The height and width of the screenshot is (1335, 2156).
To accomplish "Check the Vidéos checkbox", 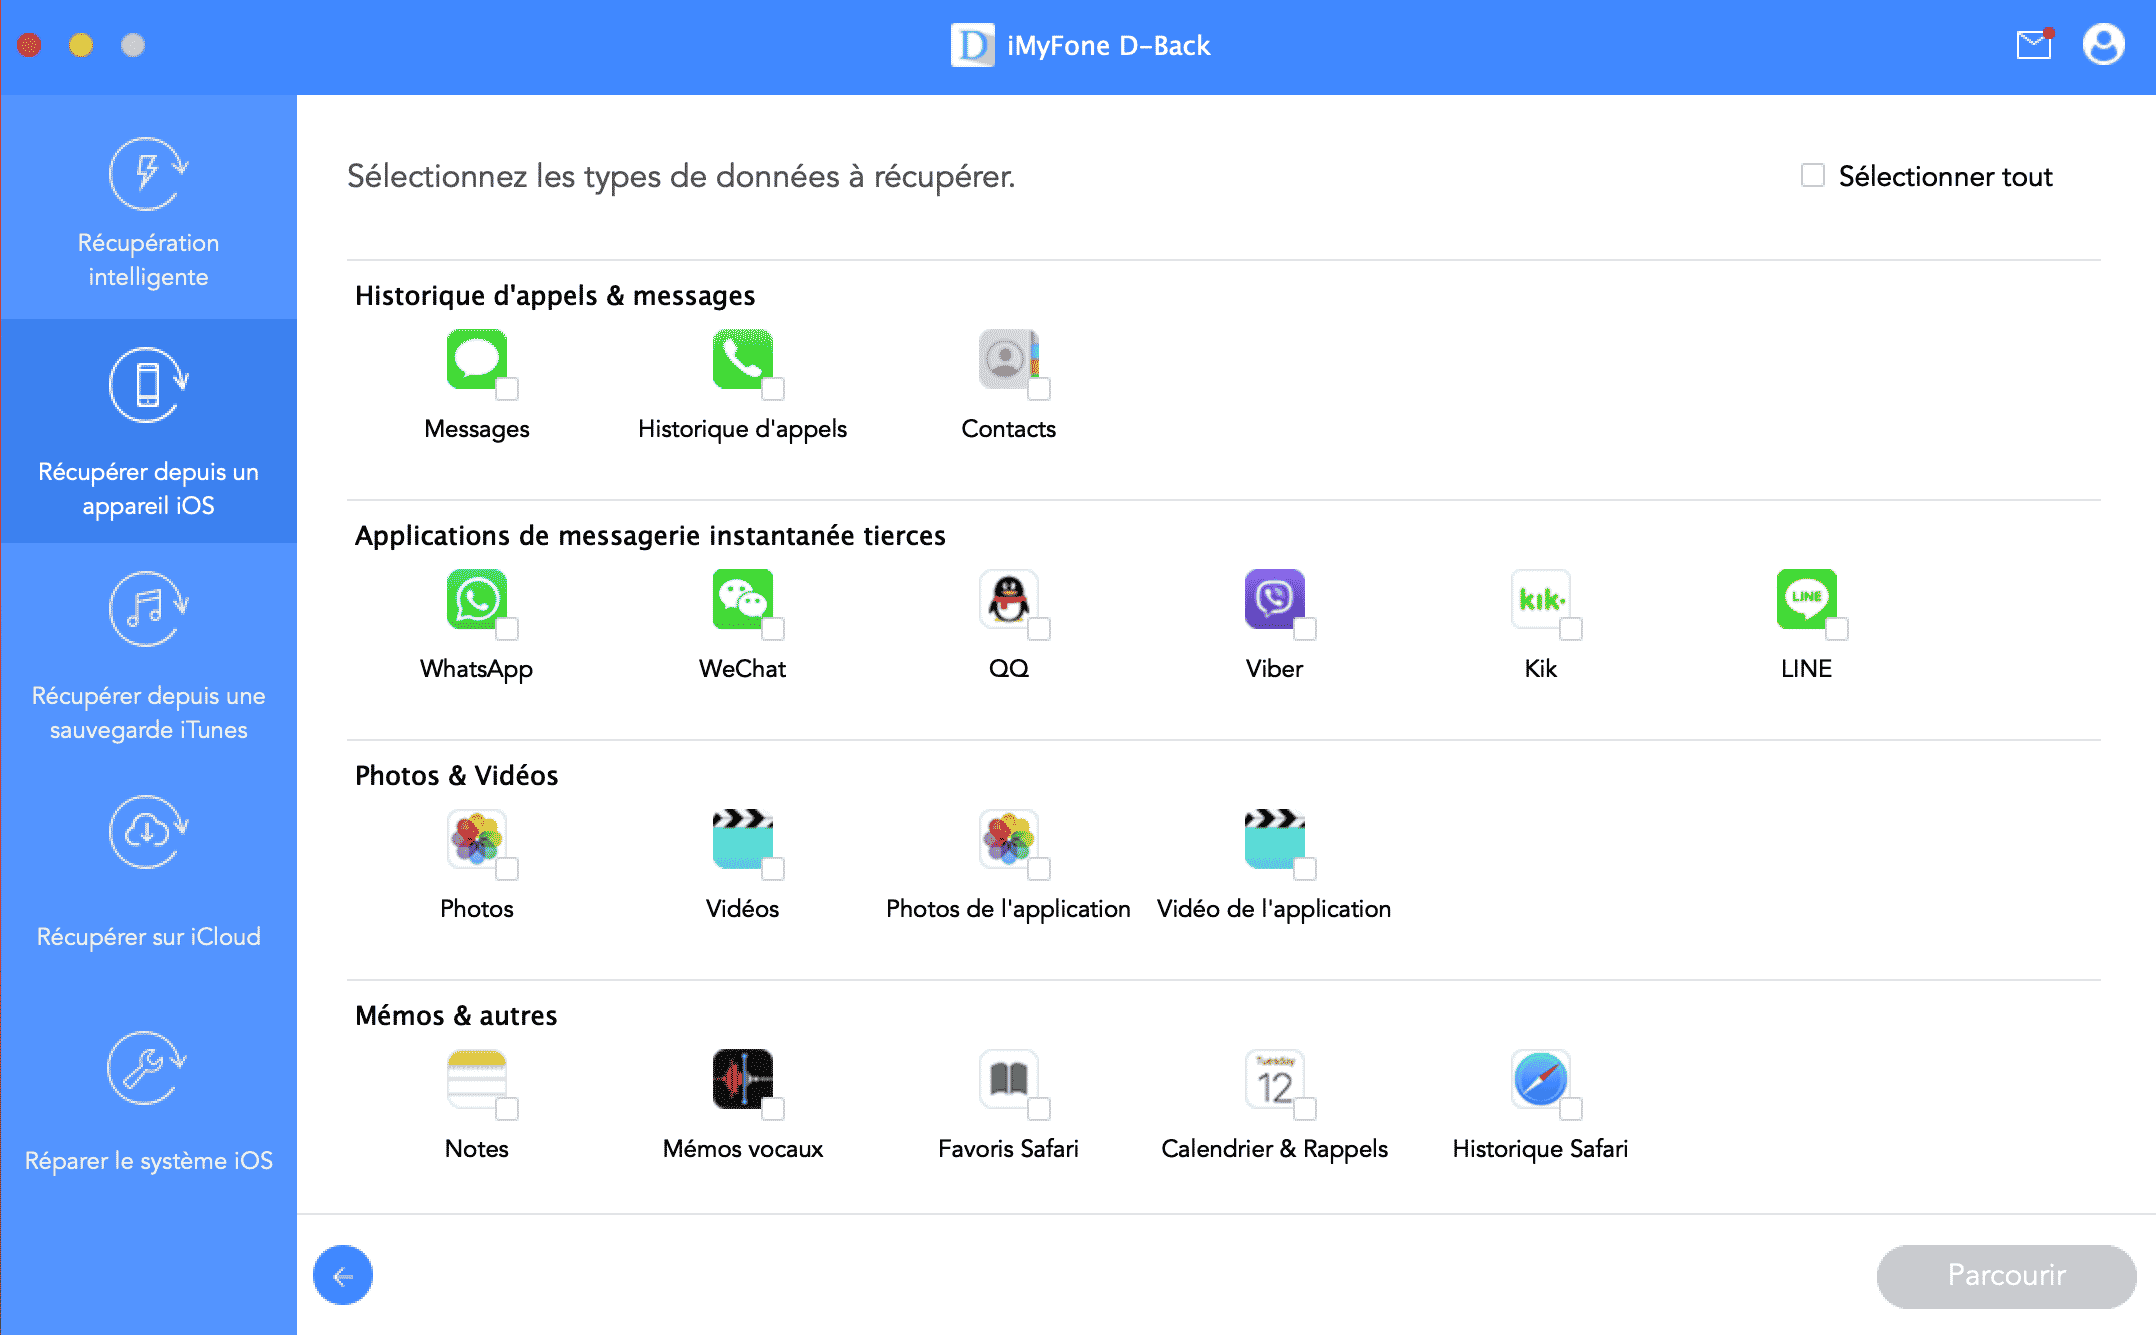I will click(x=773, y=869).
